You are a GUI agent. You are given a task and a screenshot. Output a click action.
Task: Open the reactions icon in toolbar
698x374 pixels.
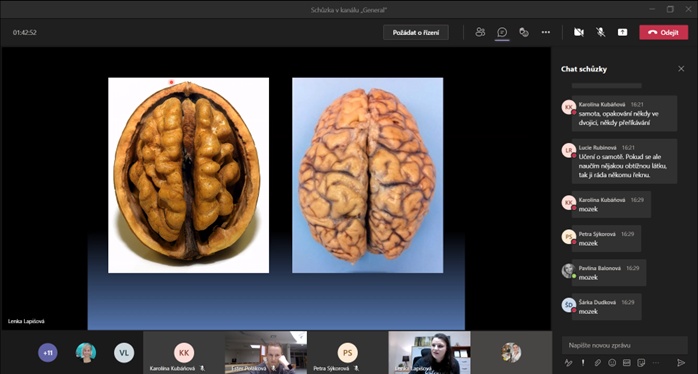coord(524,32)
